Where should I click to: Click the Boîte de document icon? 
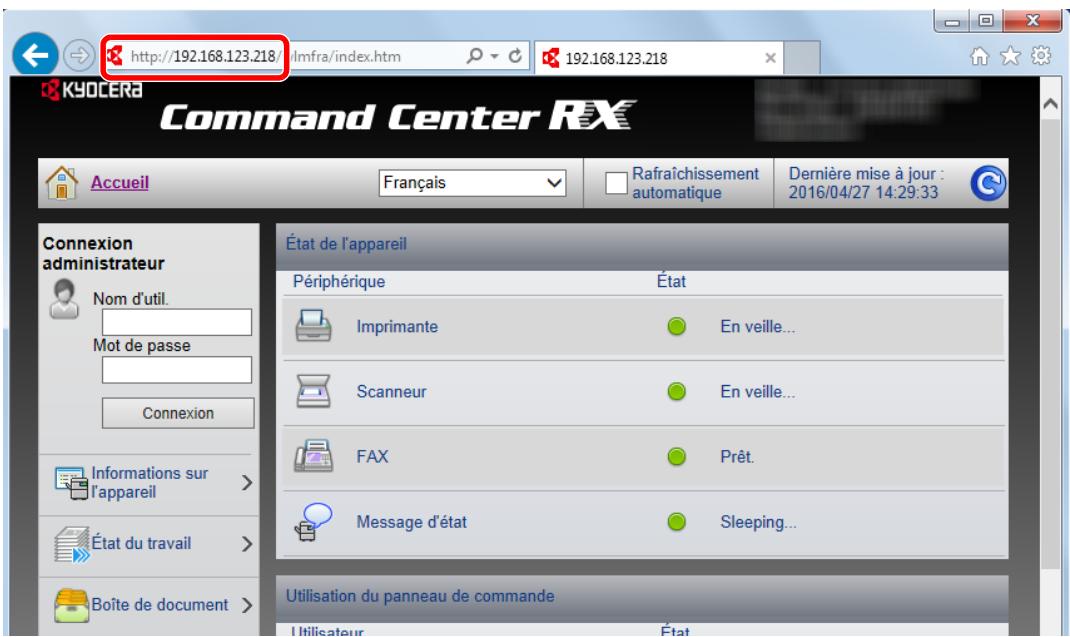point(72,605)
